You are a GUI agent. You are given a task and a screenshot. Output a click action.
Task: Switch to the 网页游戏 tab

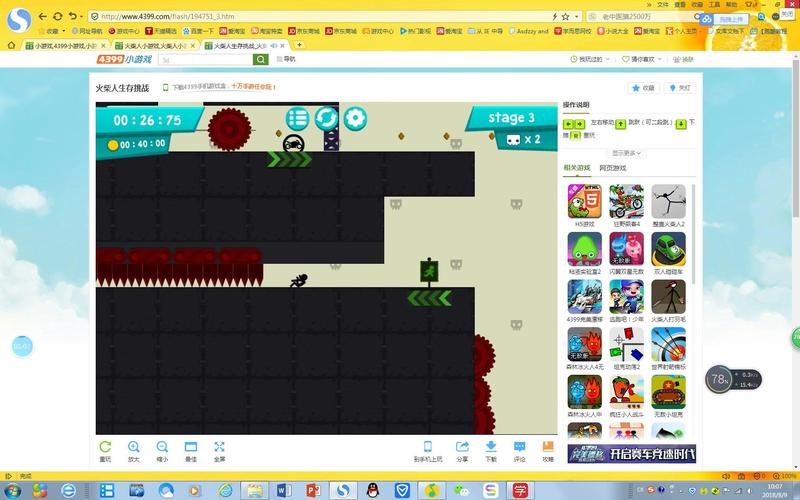(x=615, y=168)
